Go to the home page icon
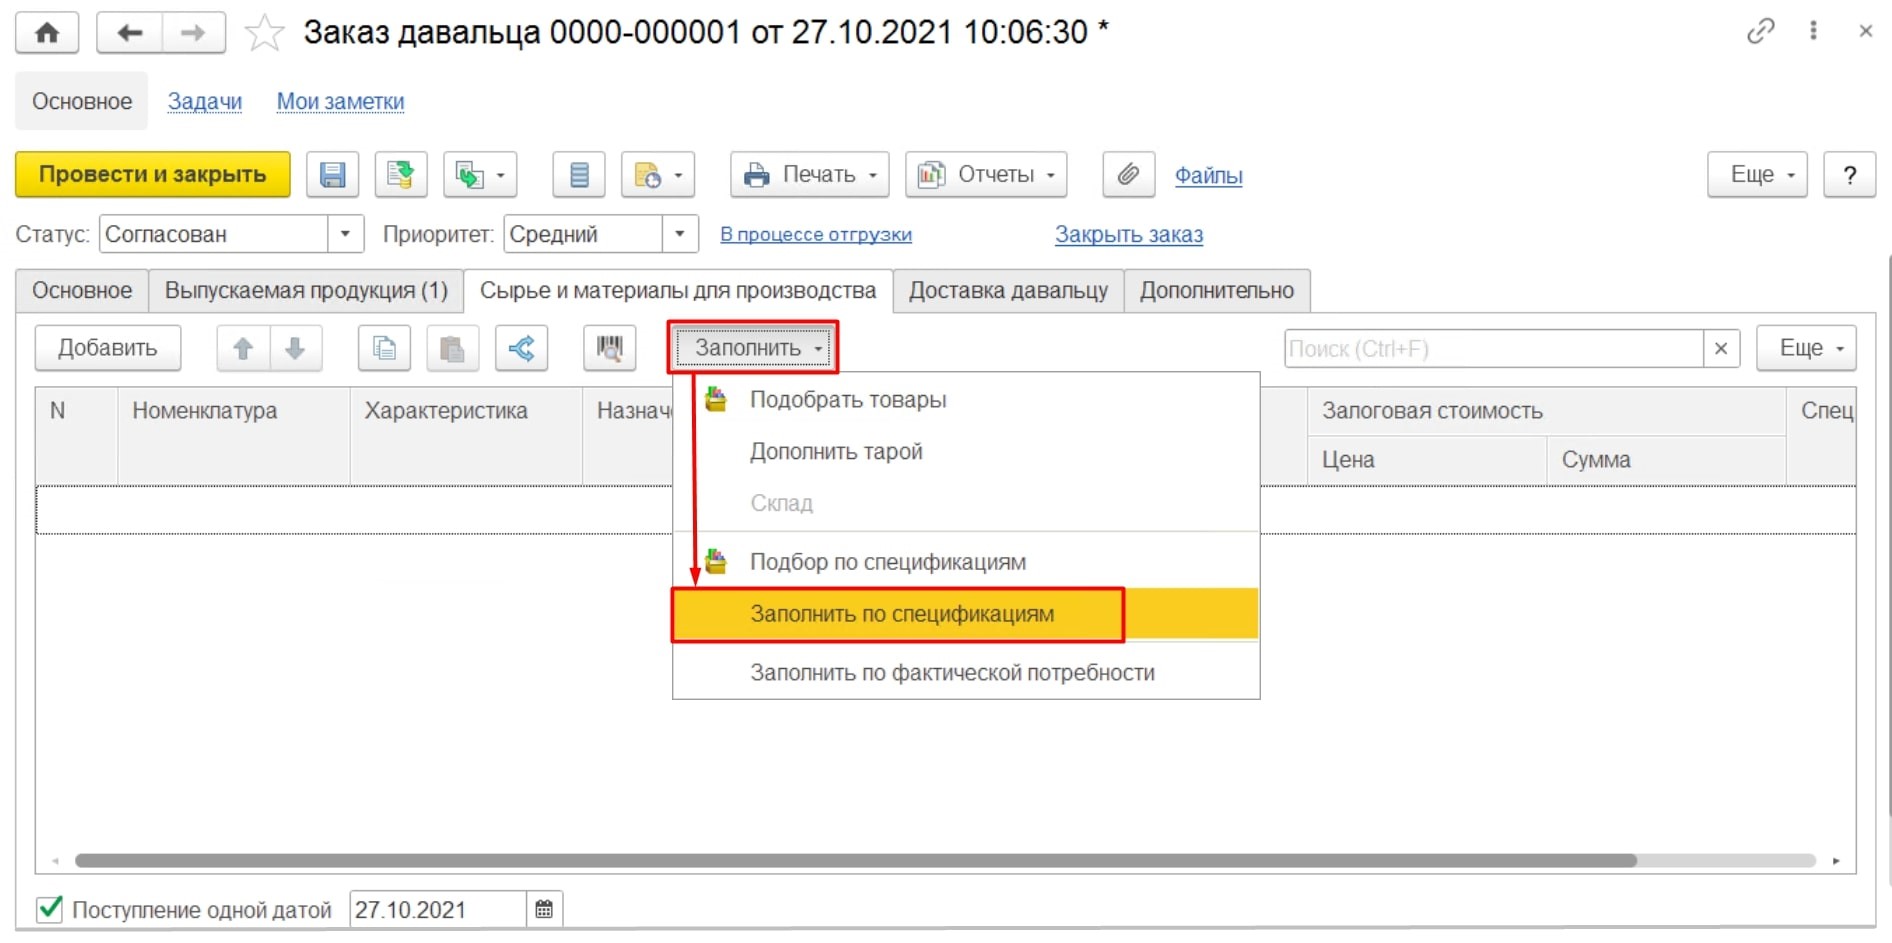Viewport: 1892px width, 943px height. (x=47, y=33)
